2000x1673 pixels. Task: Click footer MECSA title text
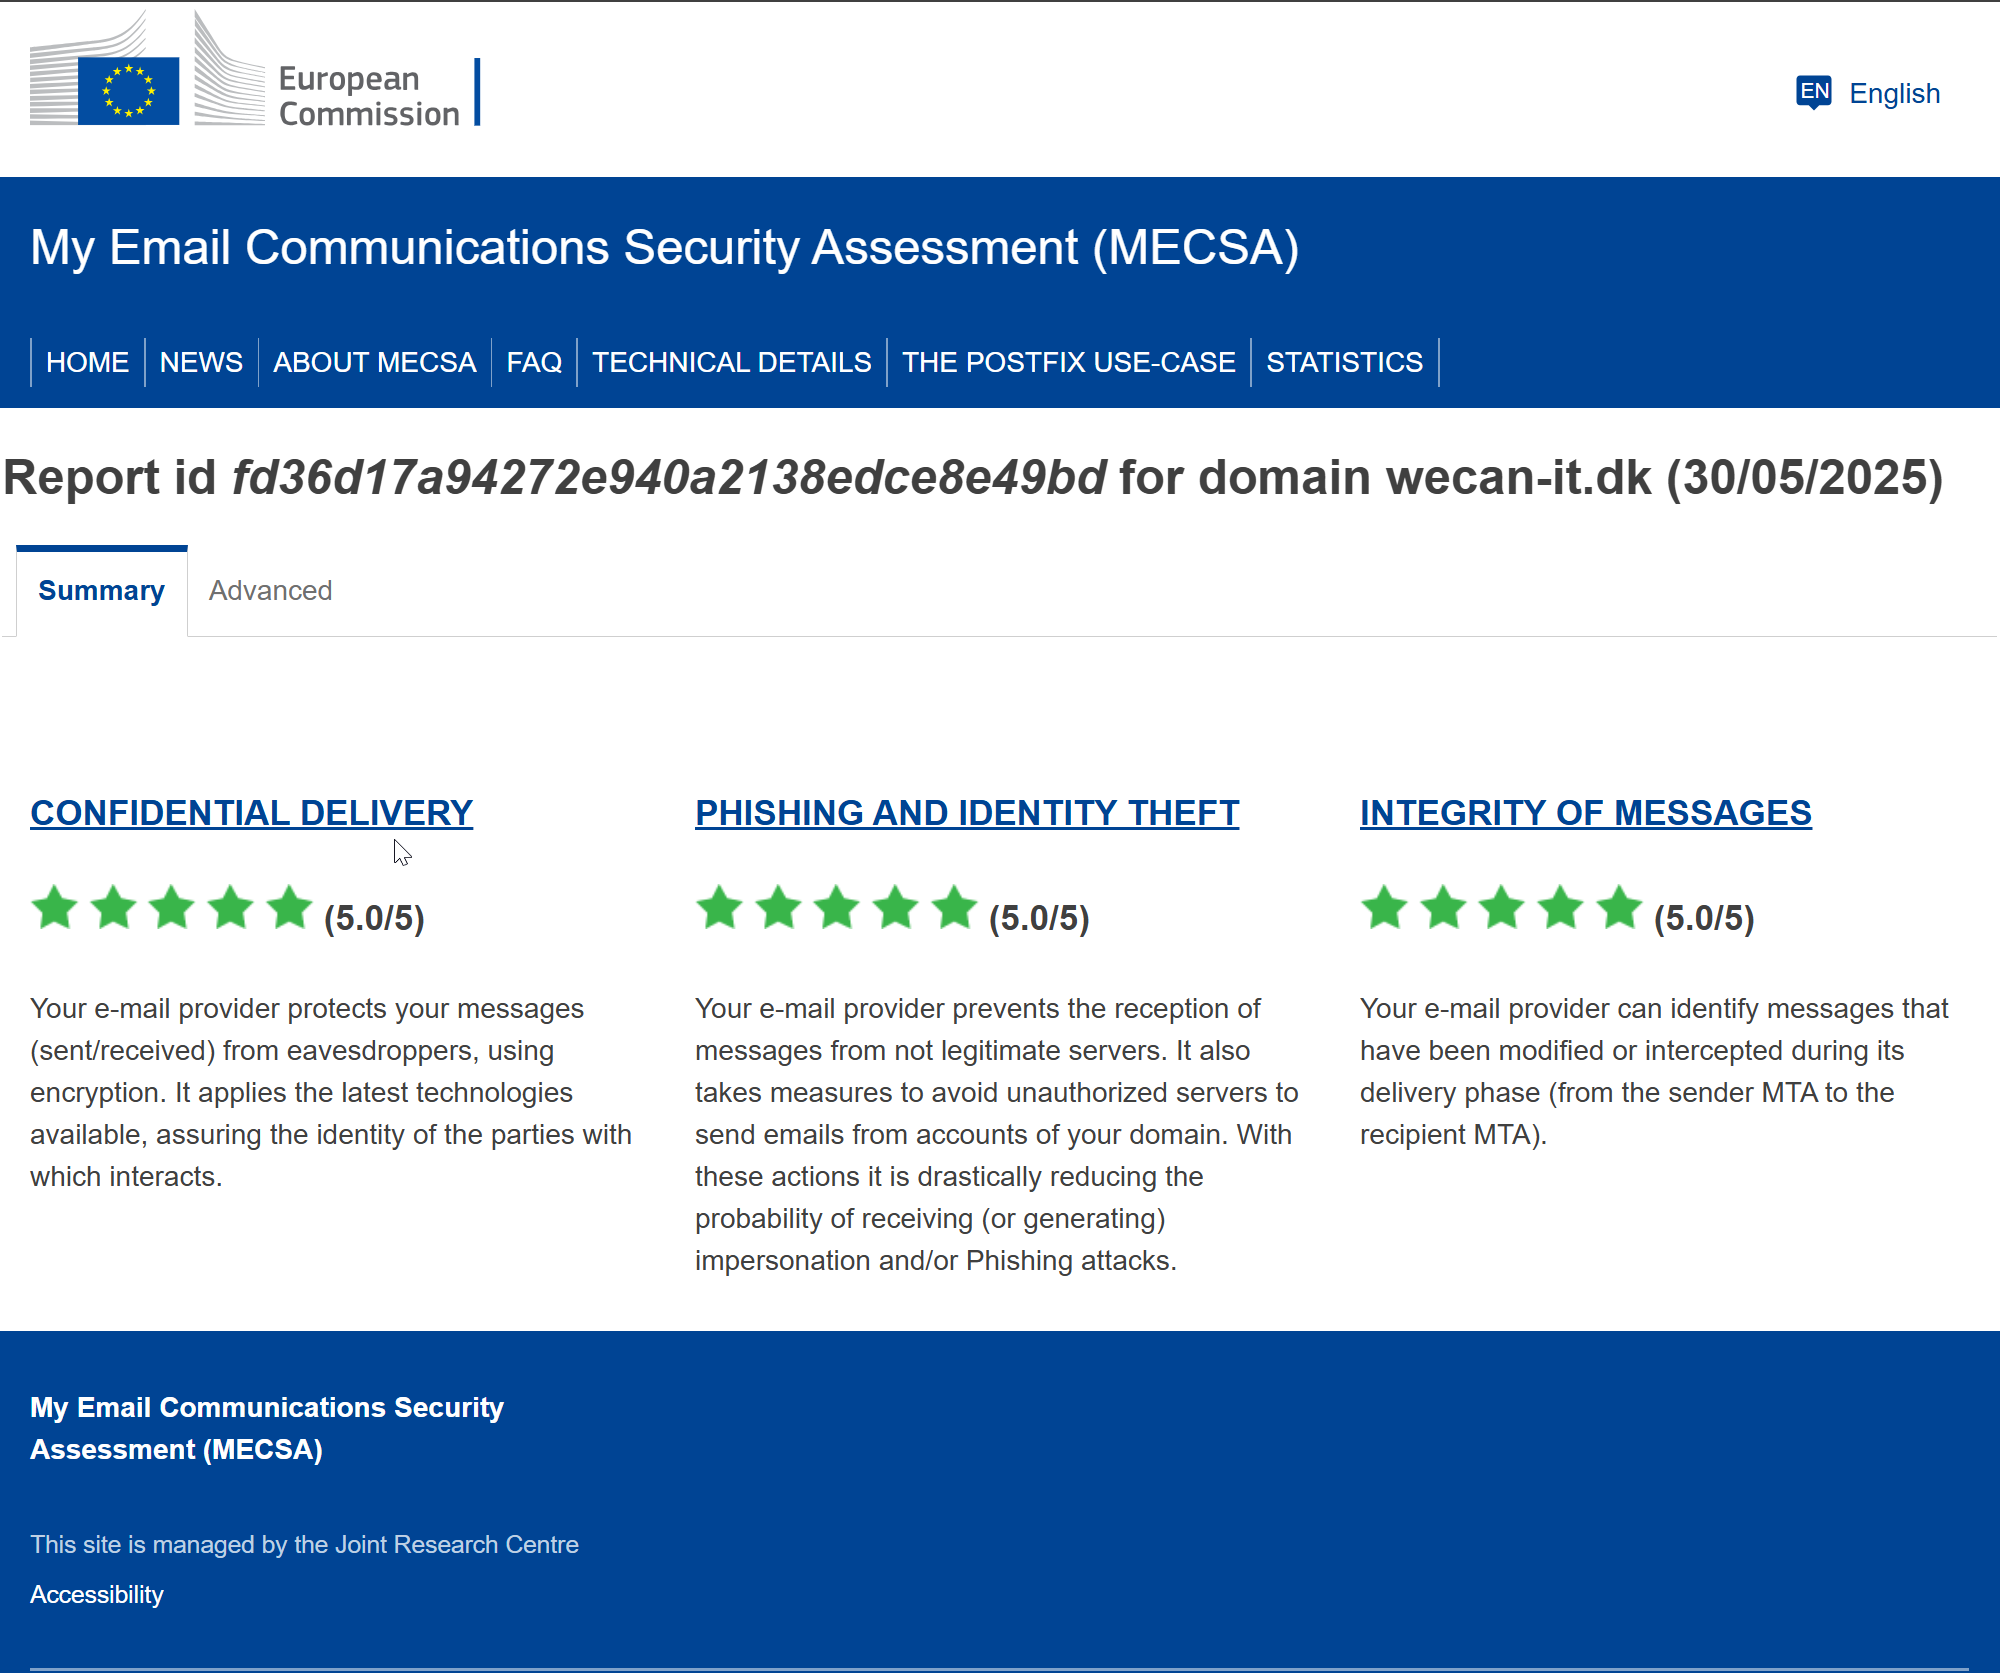click(267, 1428)
